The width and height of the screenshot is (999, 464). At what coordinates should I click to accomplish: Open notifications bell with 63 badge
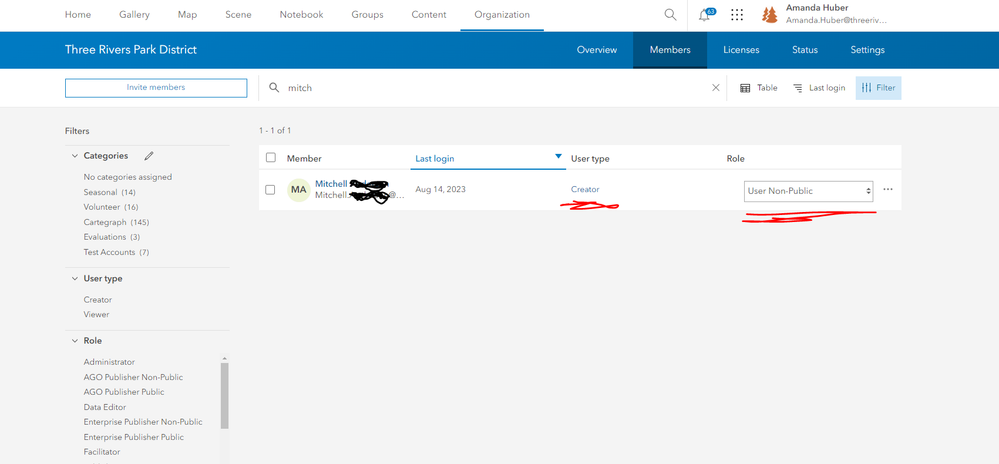[x=706, y=15]
